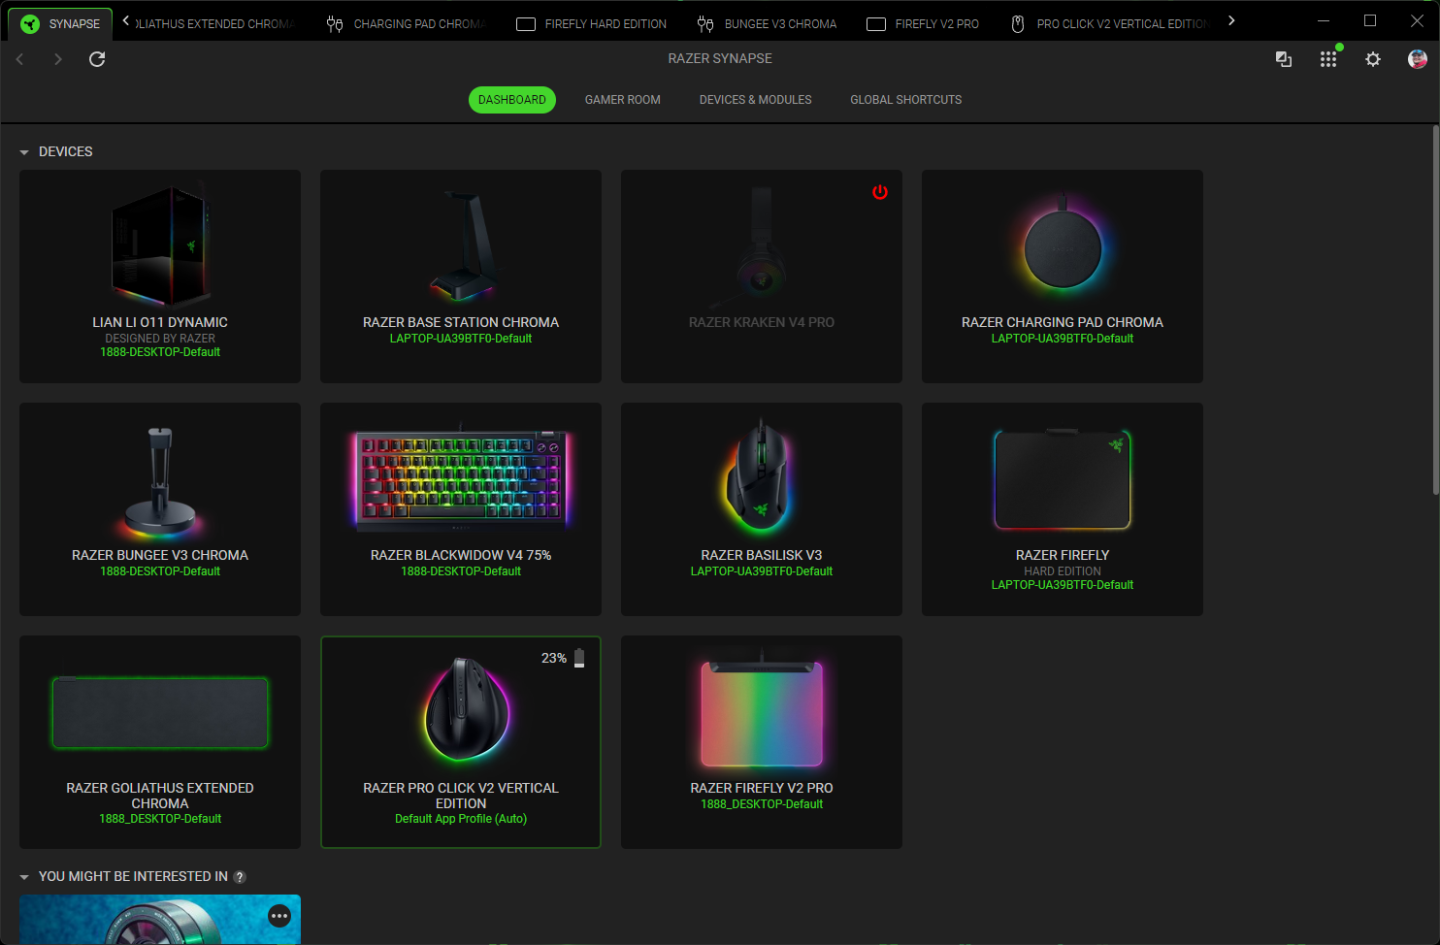This screenshot has width=1440, height=945.
Task: Open the Razer Charging Pad Chroma card
Action: tap(1062, 276)
